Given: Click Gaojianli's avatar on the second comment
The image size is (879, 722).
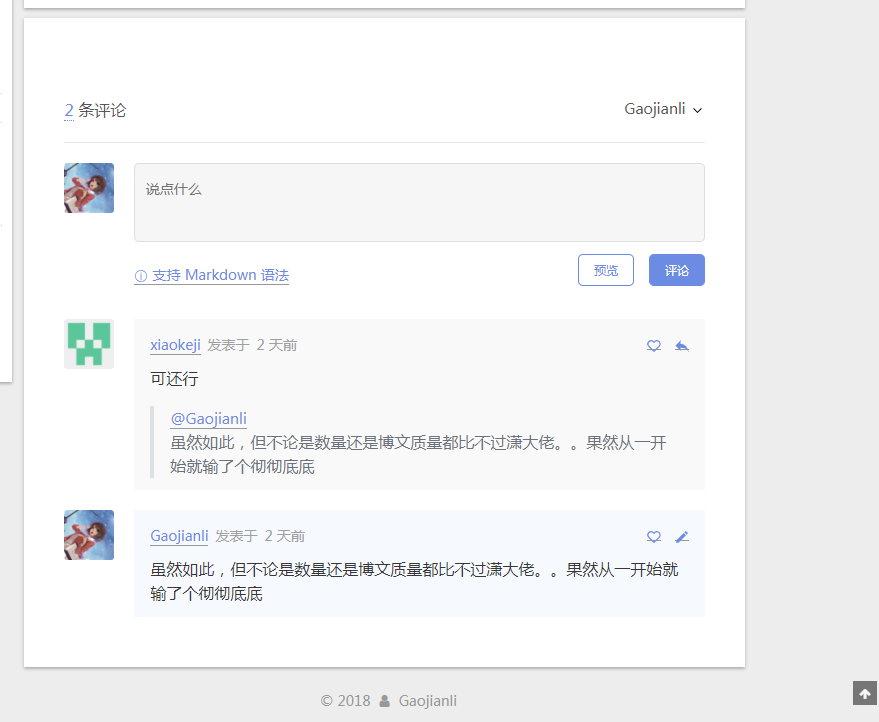Looking at the screenshot, I should pos(88,535).
